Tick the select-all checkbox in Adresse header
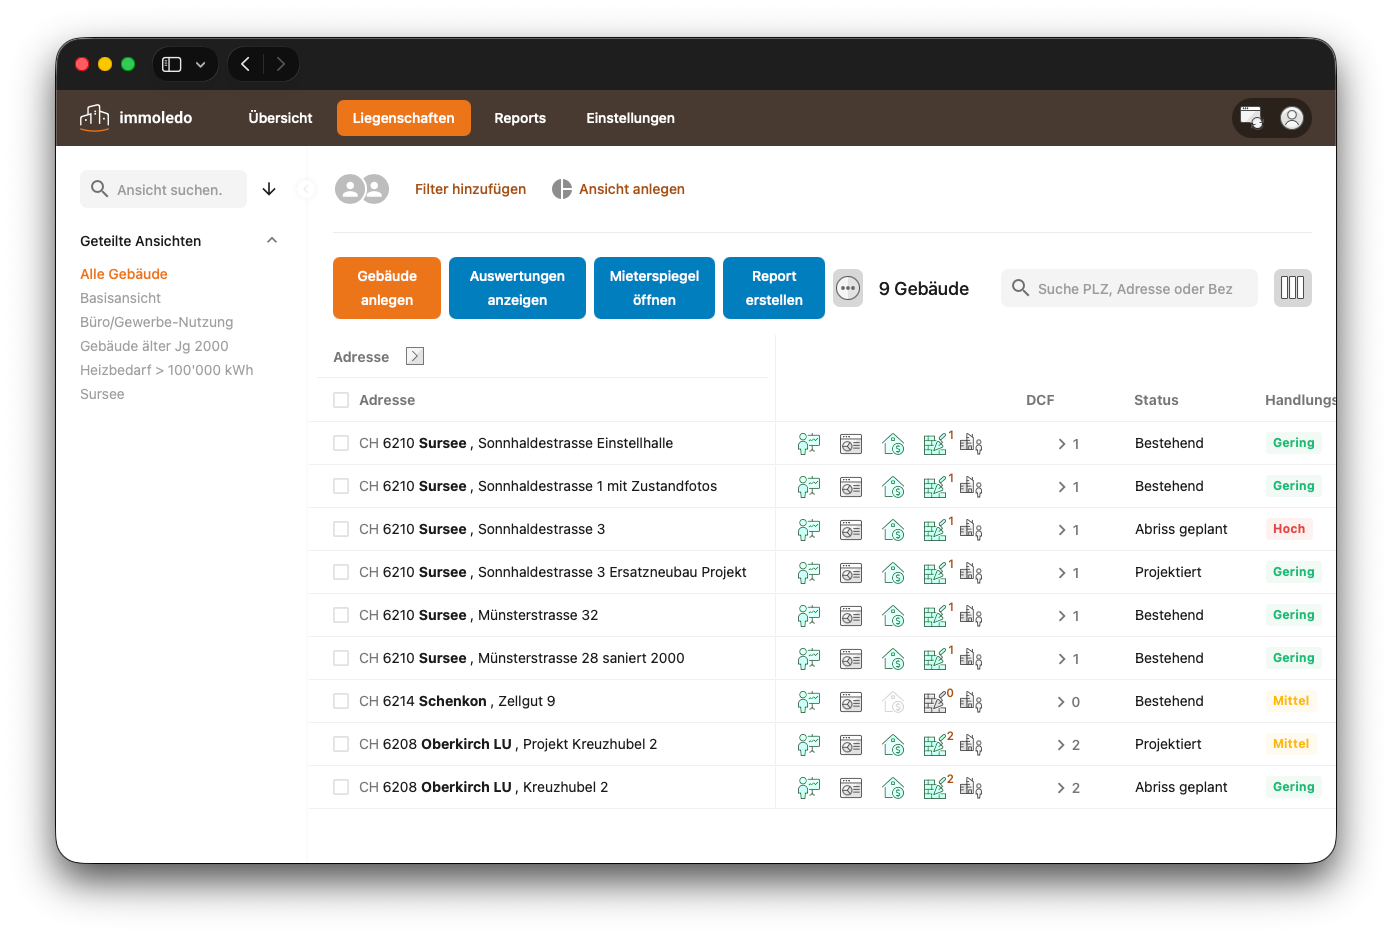Viewport: 1392px width, 937px height. [x=341, y=400]
